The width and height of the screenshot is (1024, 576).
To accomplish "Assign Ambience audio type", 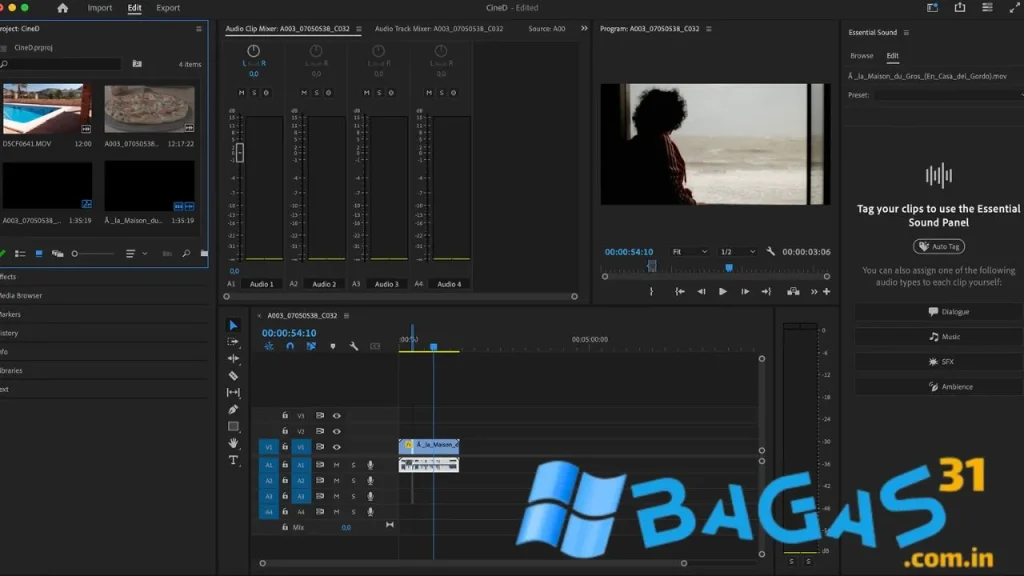I will click(938, 387).
